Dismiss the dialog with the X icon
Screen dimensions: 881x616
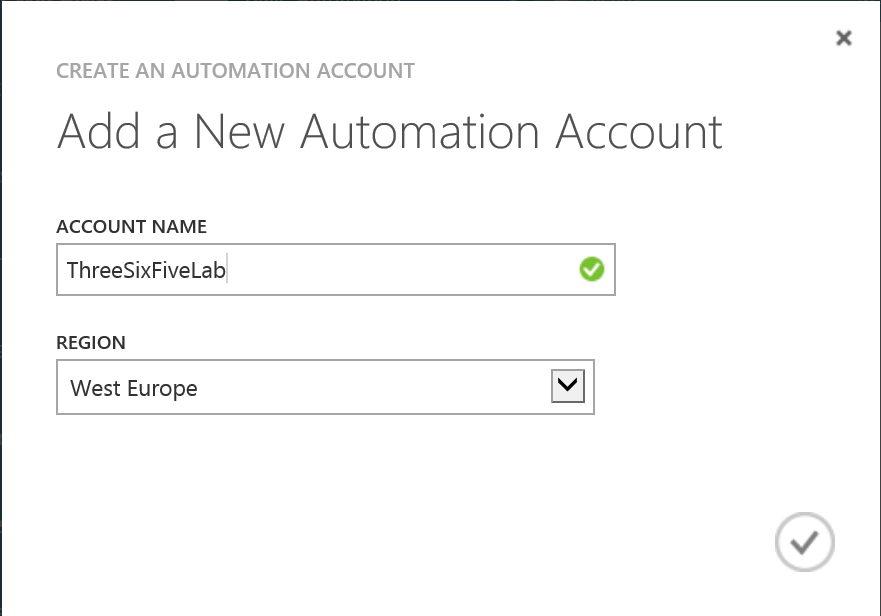point(844,38)
